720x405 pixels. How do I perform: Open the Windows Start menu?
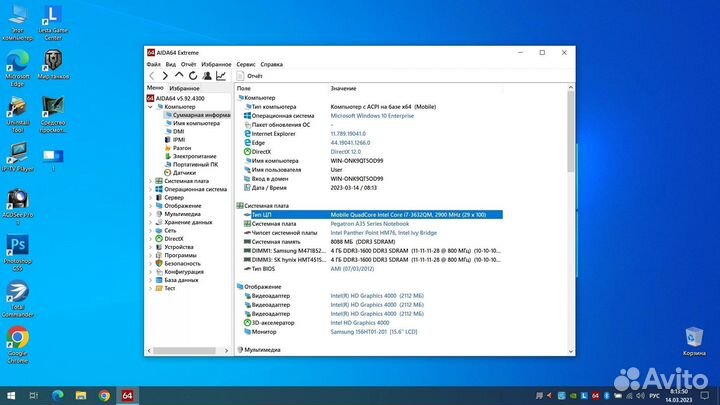pos(11,395)
